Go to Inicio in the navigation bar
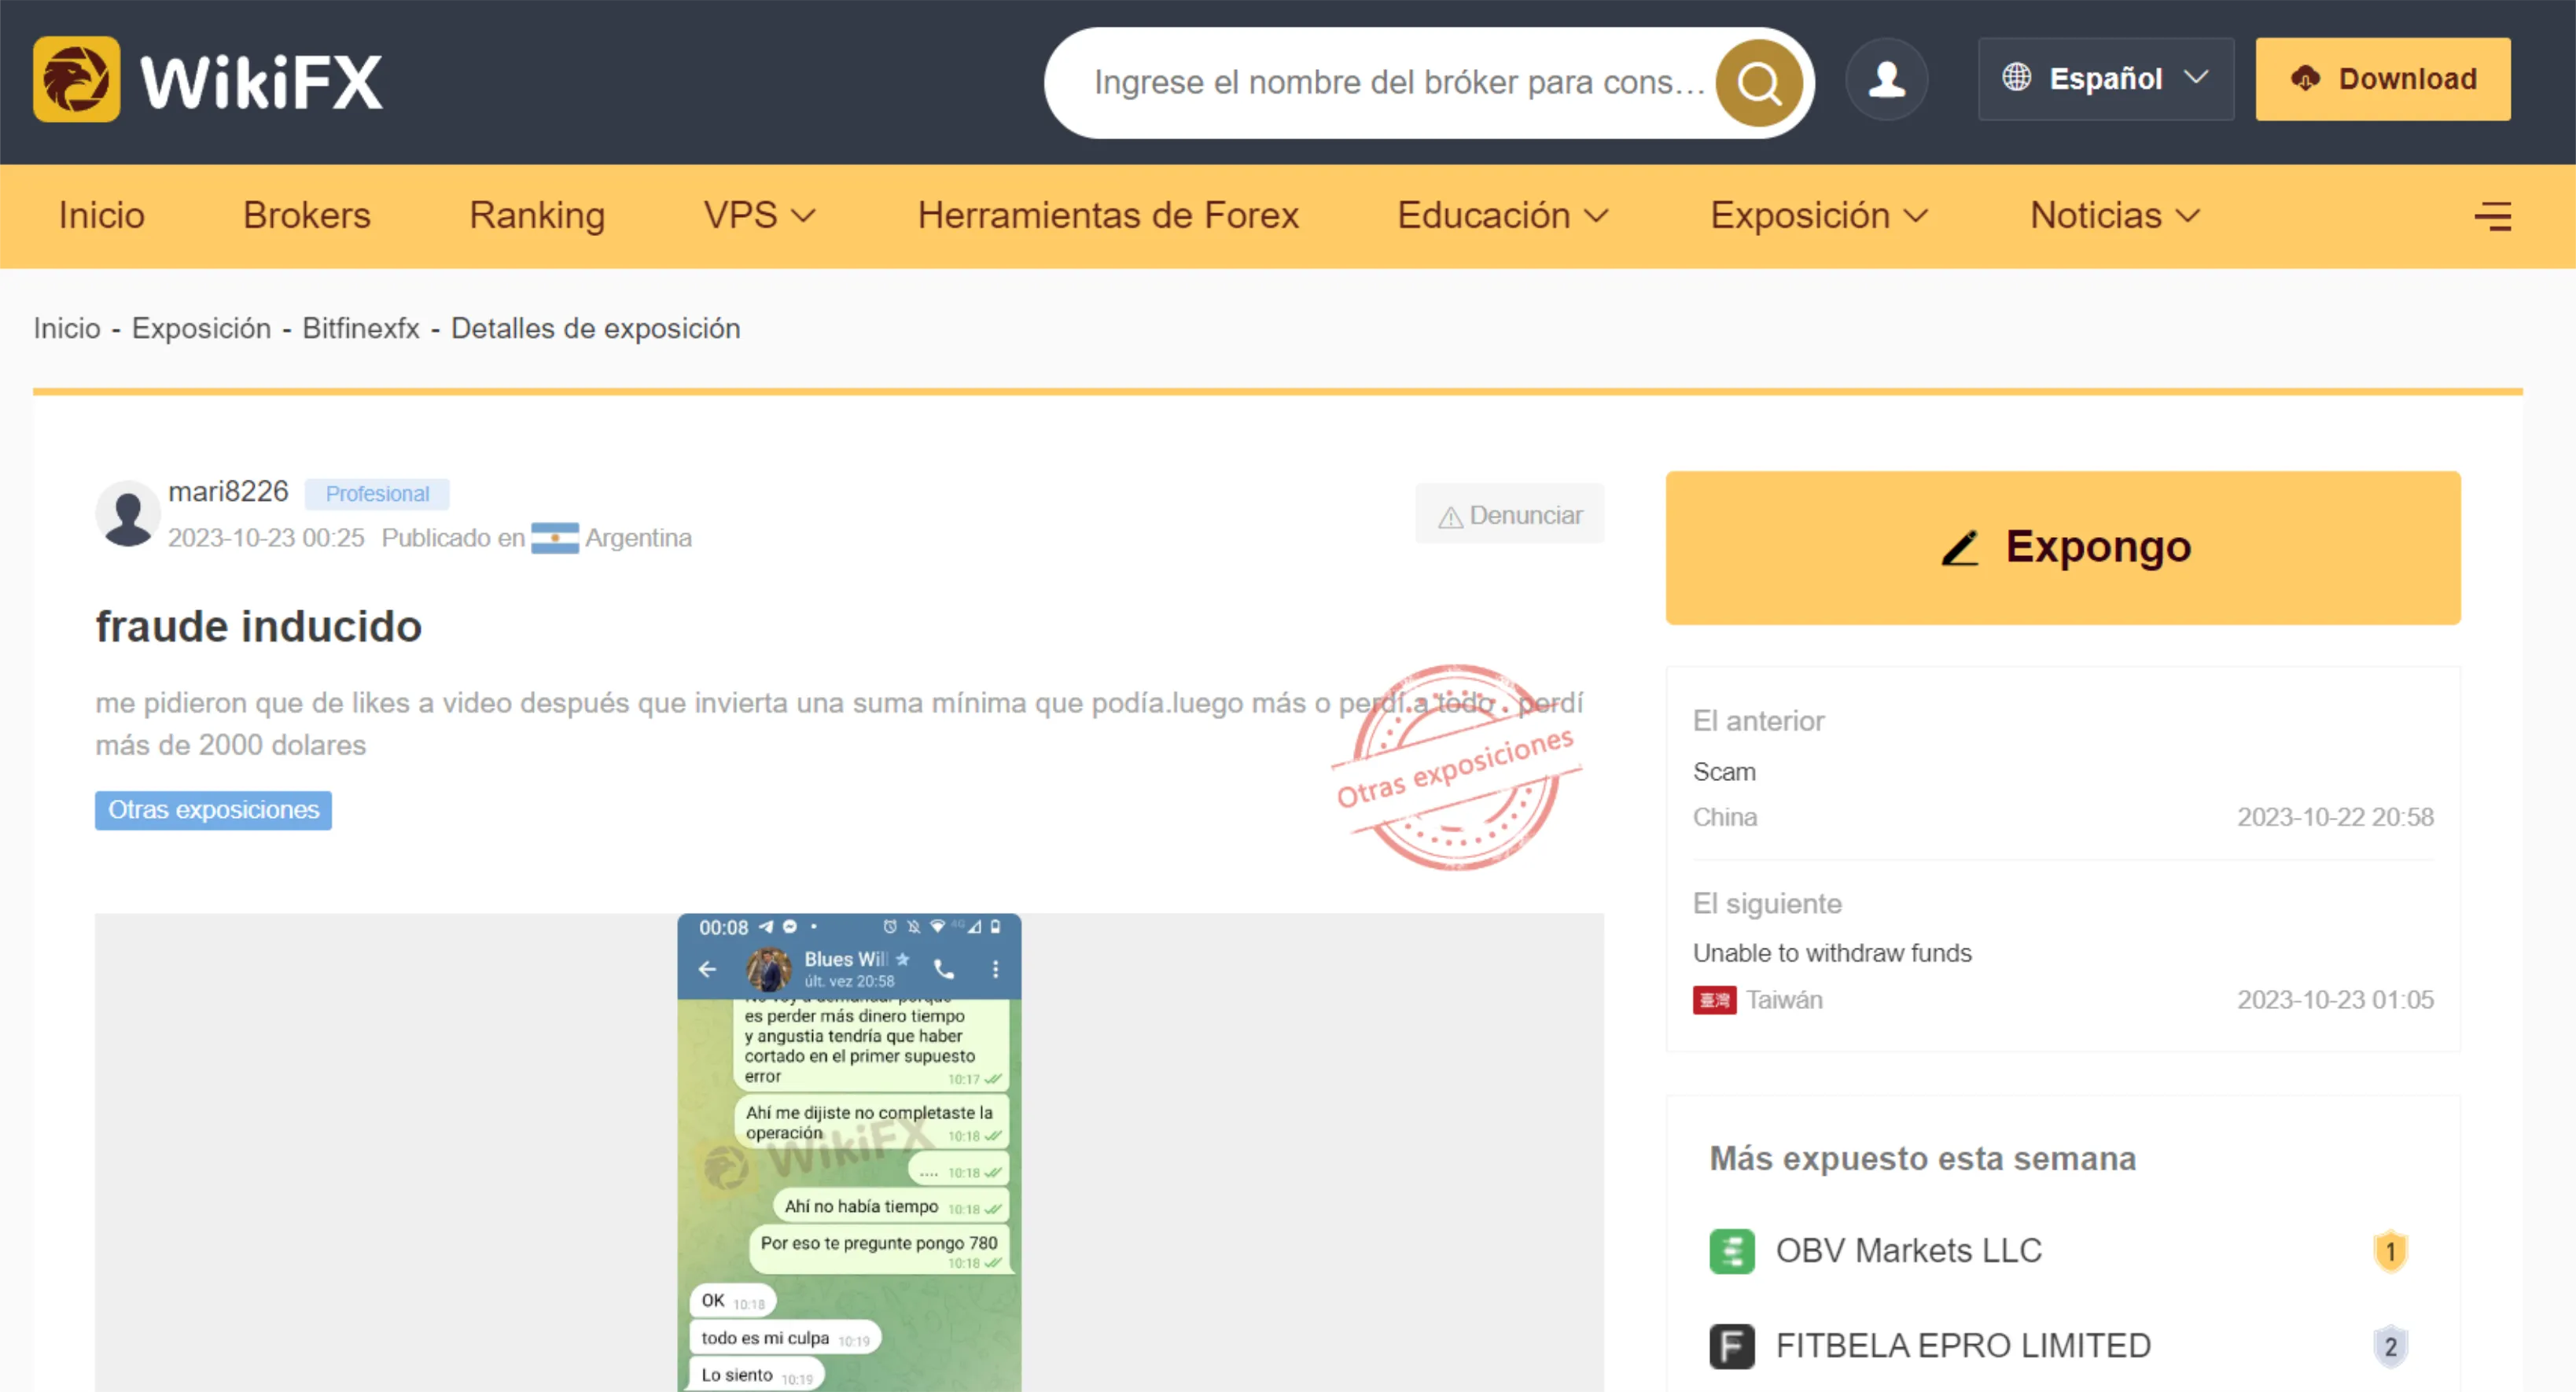Screen dimensions: 2576x1392 tap(101, 216)
